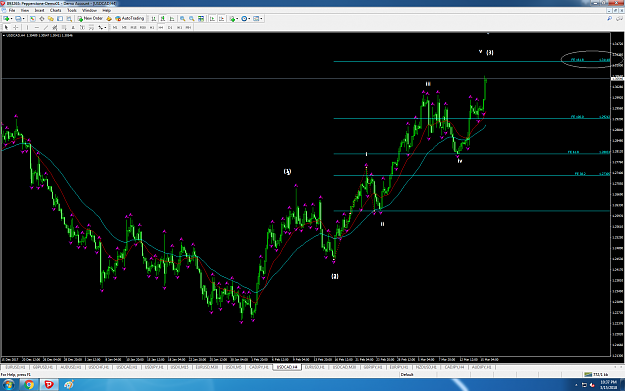Expand the Periods dropdown arrow

pyautogui.click(x=250, y=18)
